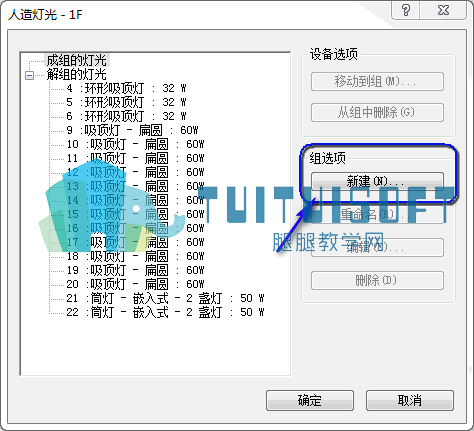Select light 11 吸顶灯 扁圆 60W
This screenshot has height=431, width=474.
tap(135, 158)
